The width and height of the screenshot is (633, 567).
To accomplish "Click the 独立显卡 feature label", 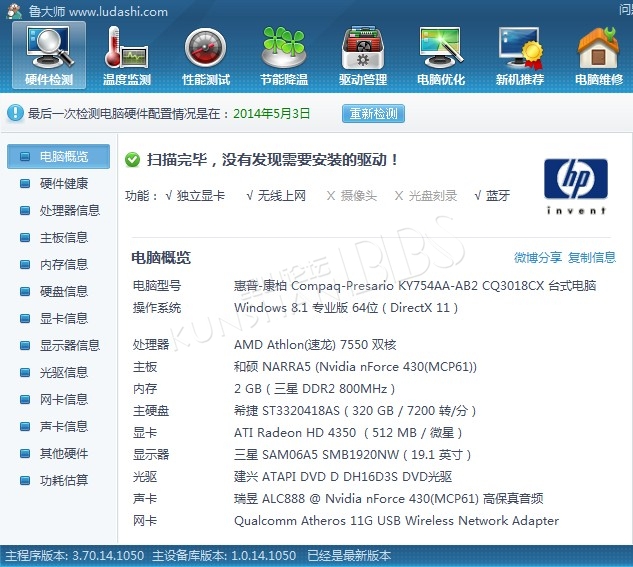I will tap(201, 196).
